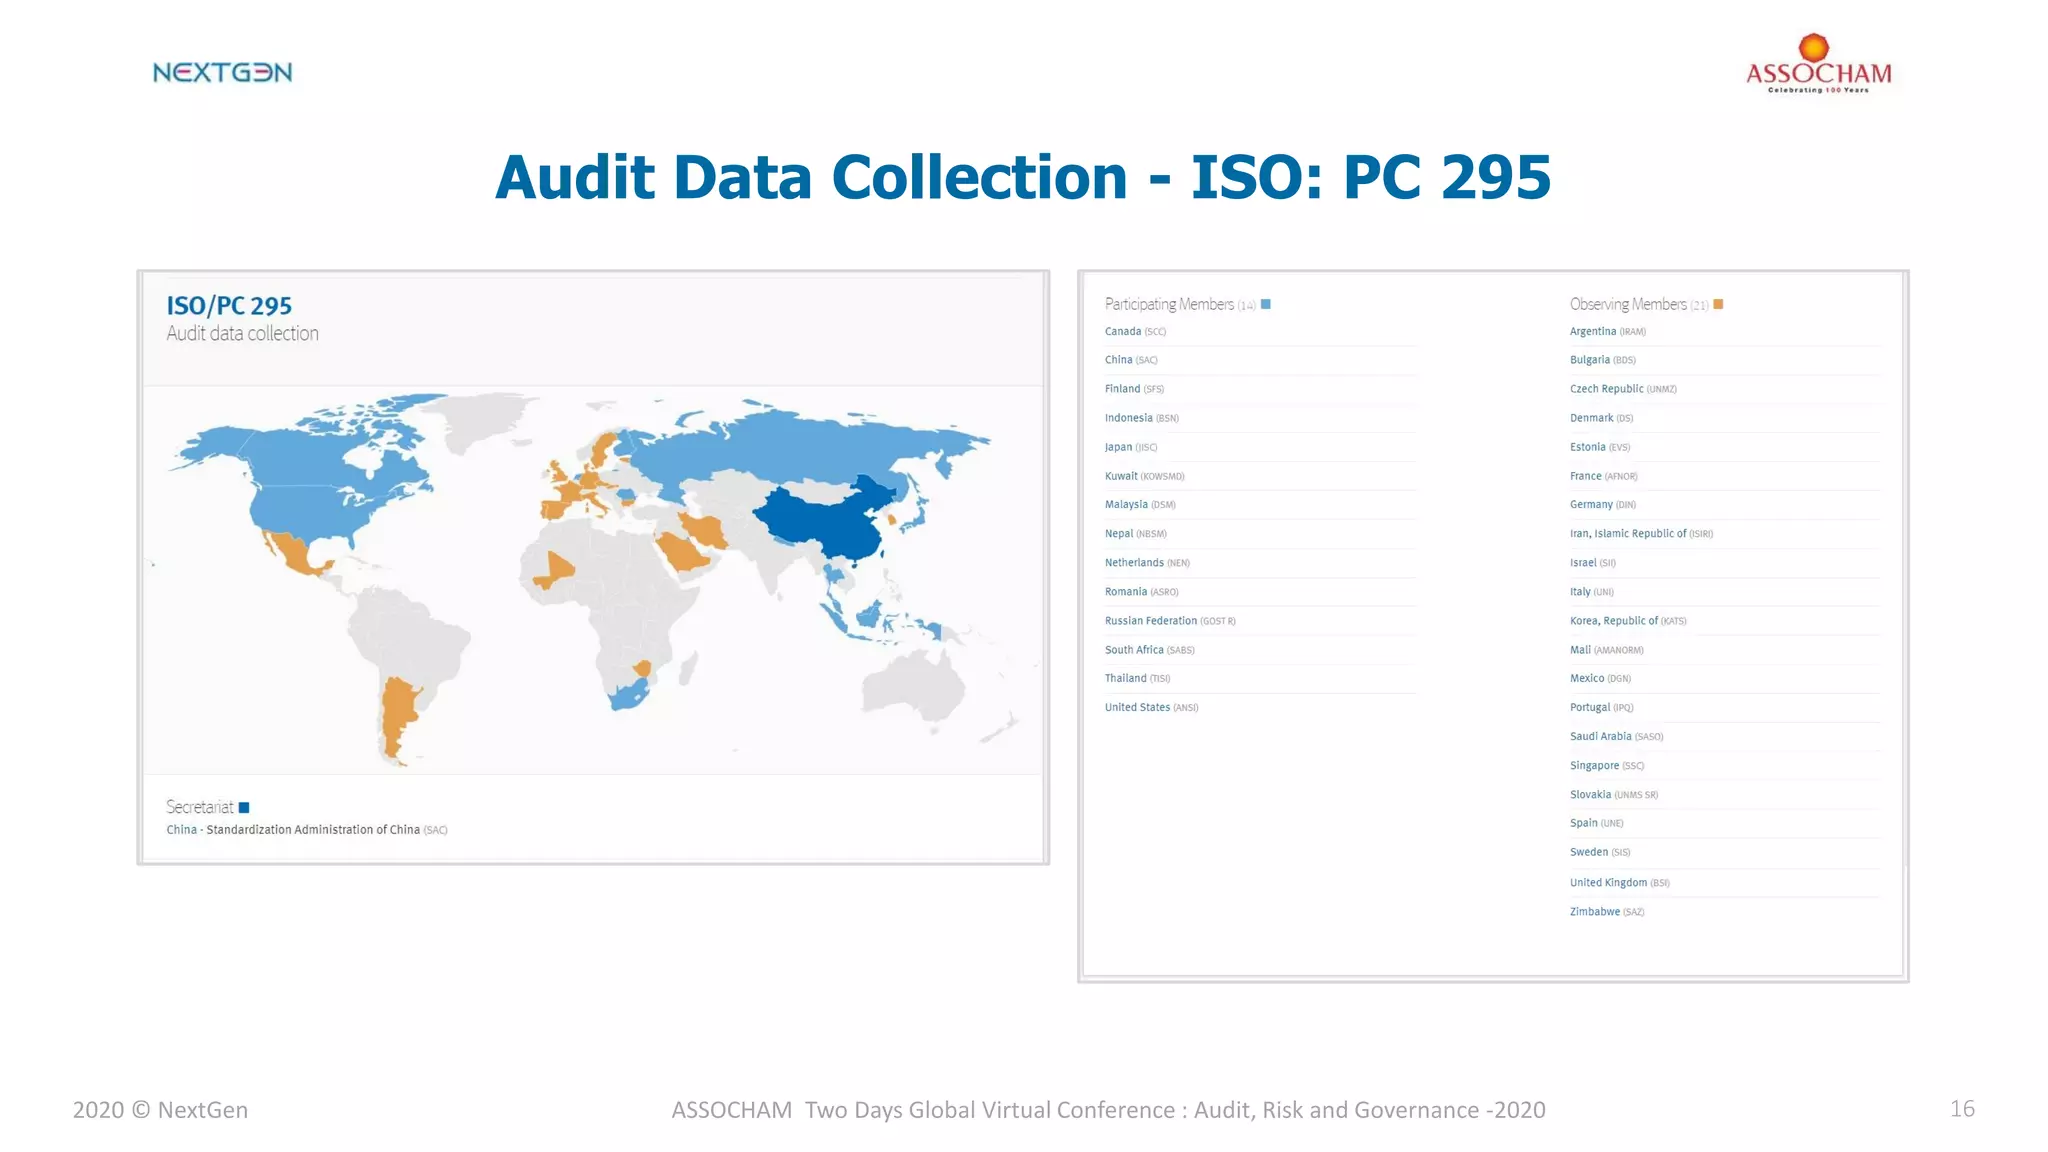This screenshot has width=2048, height=1152.
Task: Click the Observing Members orange legend square
Action: click(1718, 304)
